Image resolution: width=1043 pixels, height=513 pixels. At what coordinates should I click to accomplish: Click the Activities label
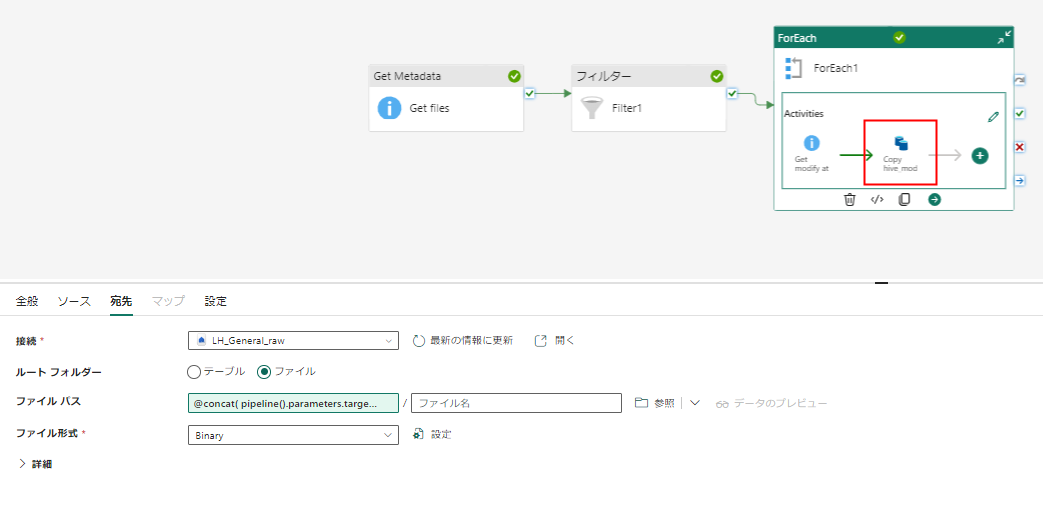(x=804, y=114)
